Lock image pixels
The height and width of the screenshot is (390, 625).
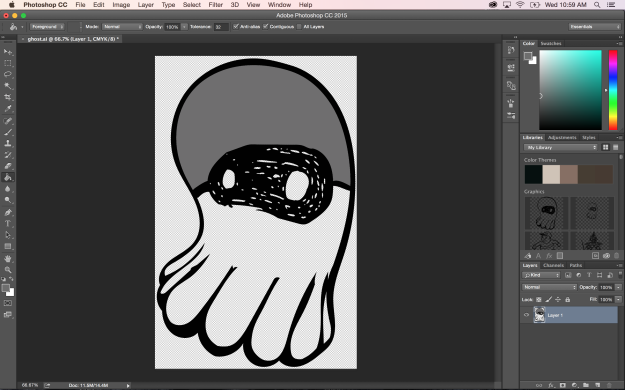[x=548, y=299]
